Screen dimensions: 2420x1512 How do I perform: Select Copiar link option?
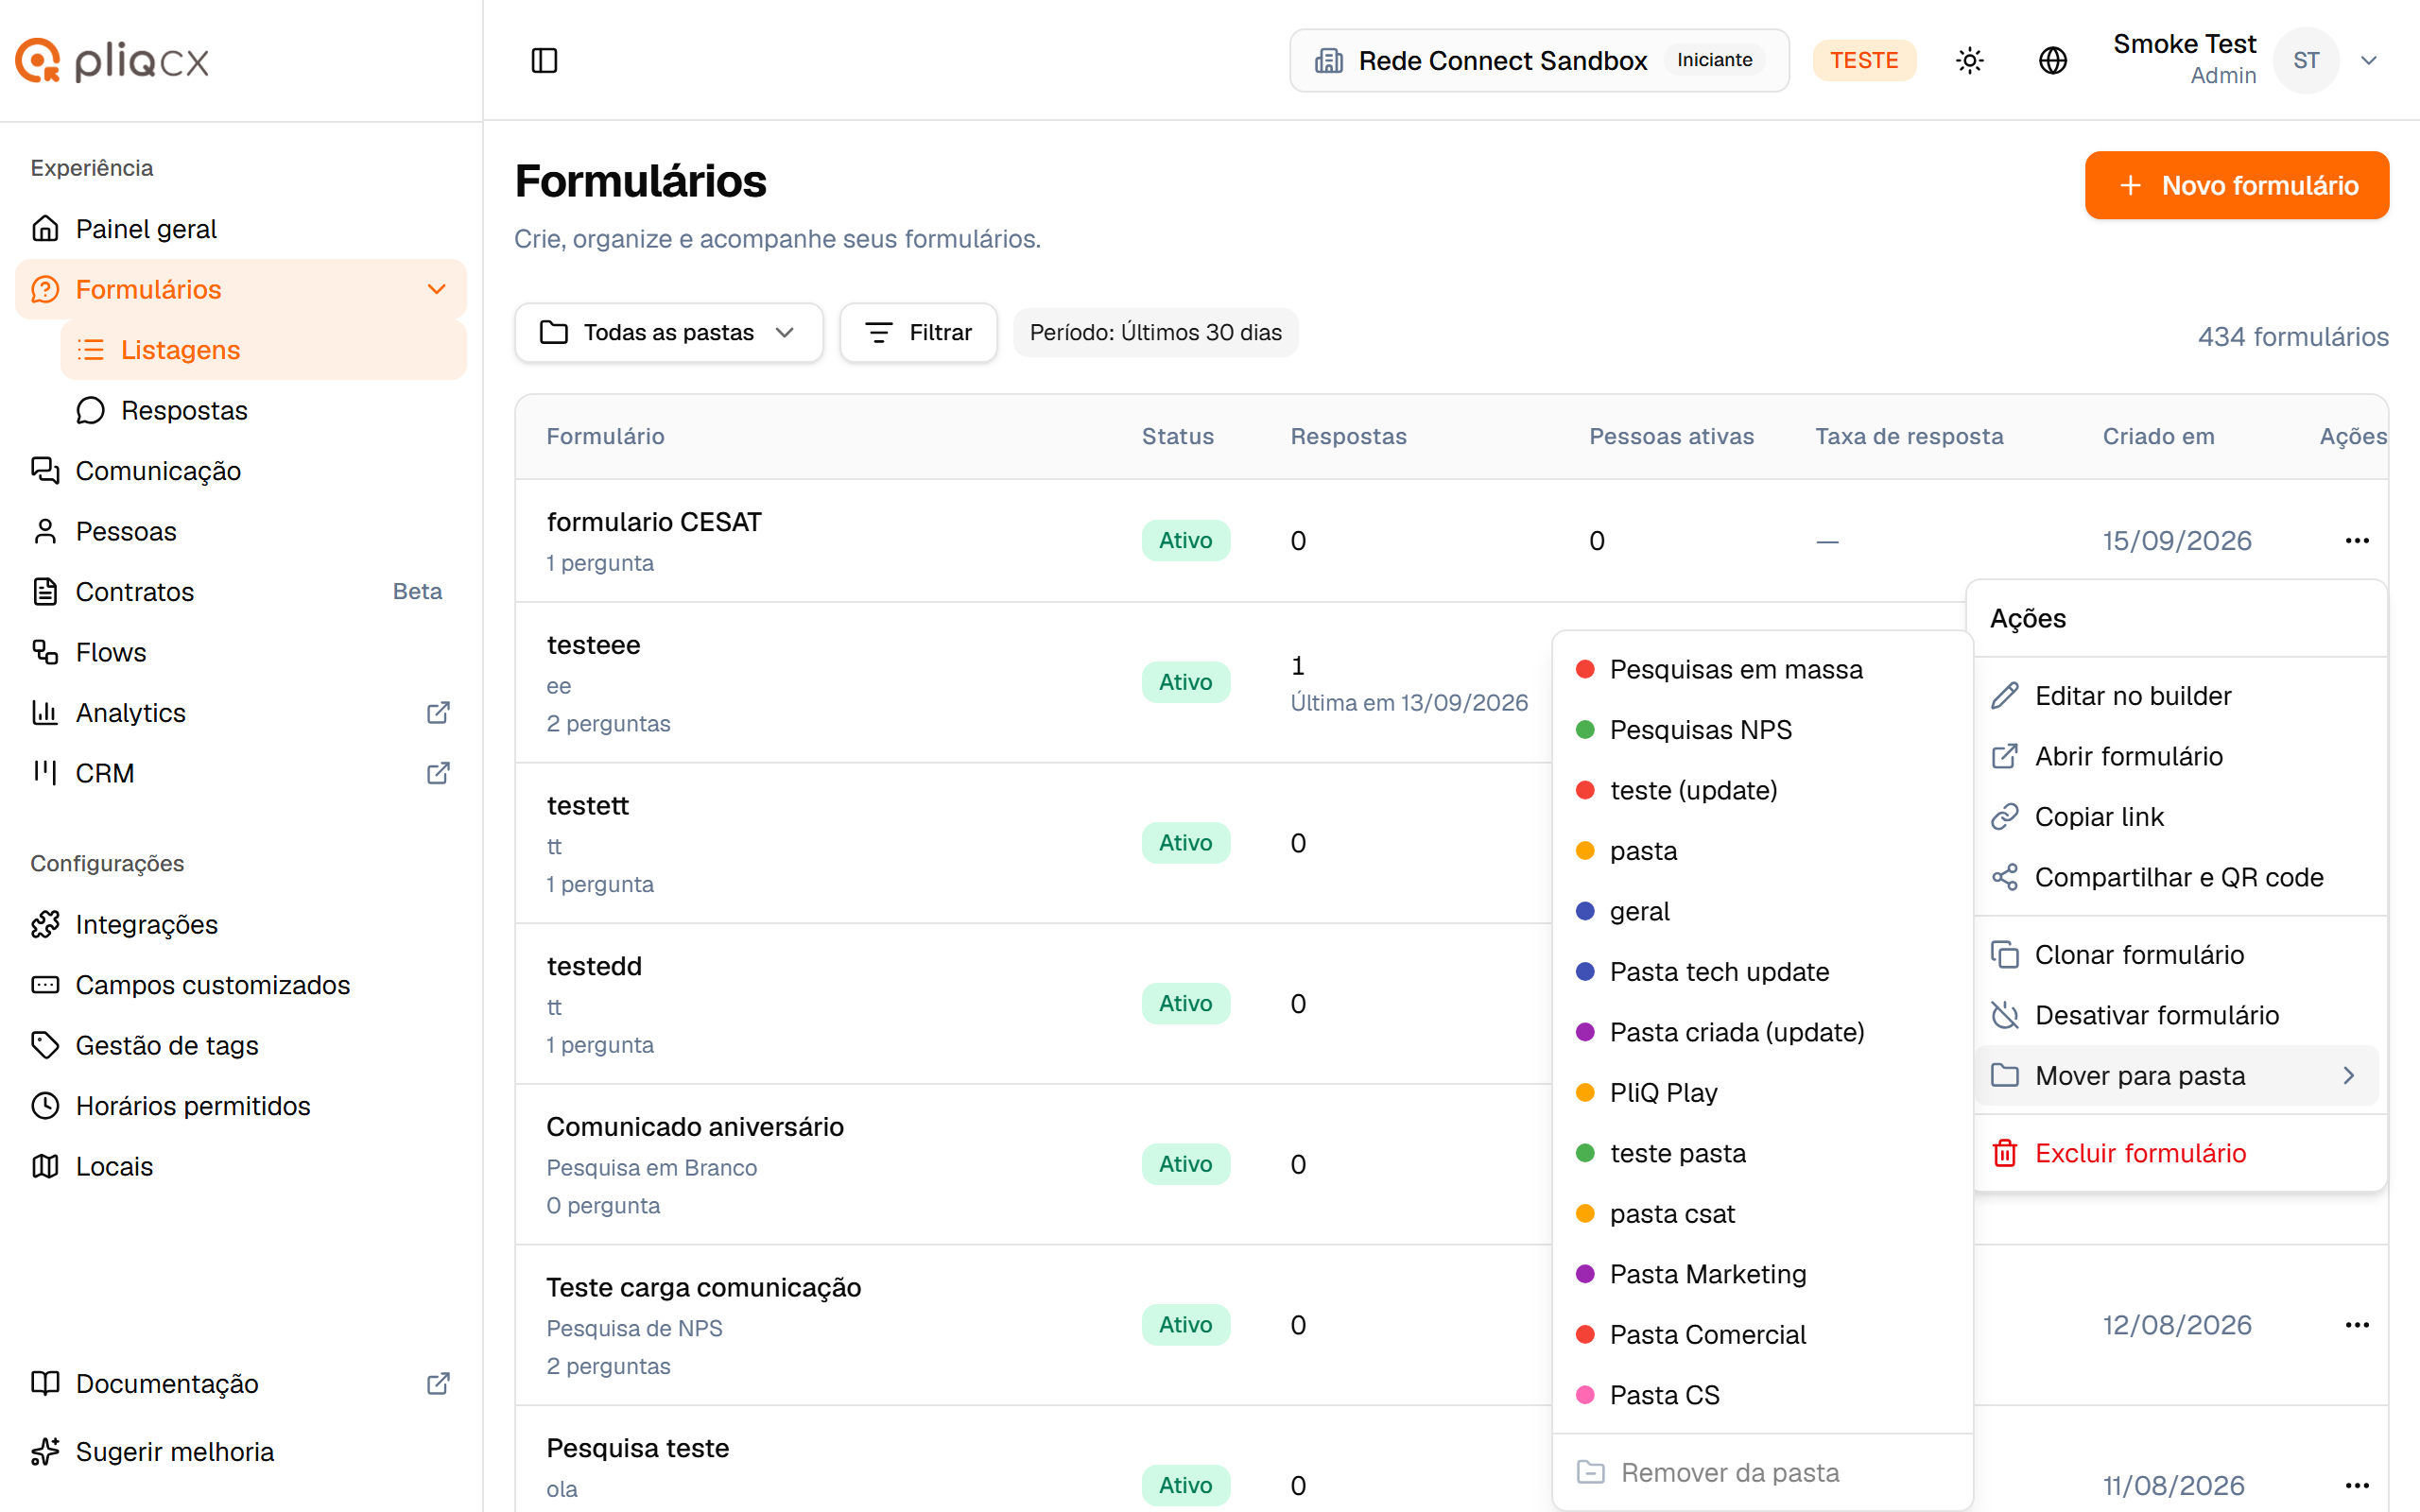point(2176,816)
